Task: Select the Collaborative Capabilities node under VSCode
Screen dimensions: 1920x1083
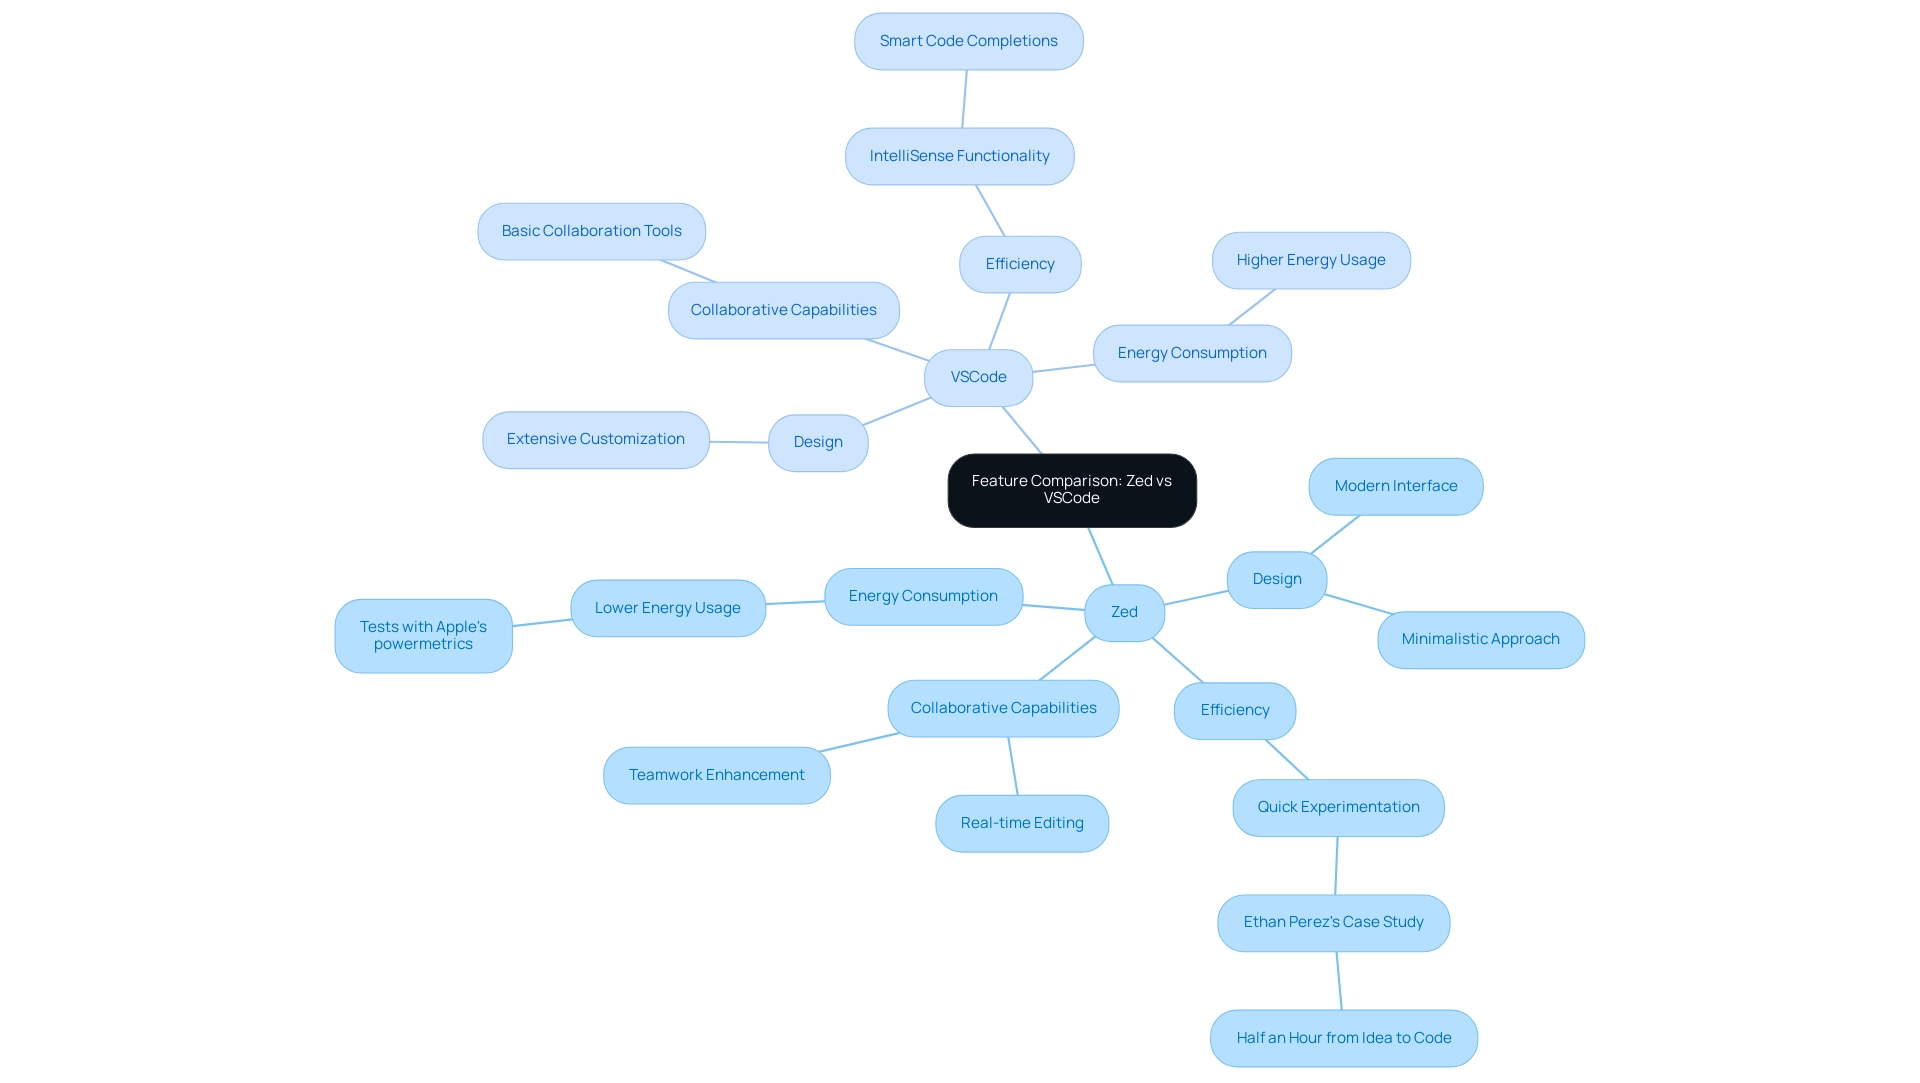Action: 783,309
